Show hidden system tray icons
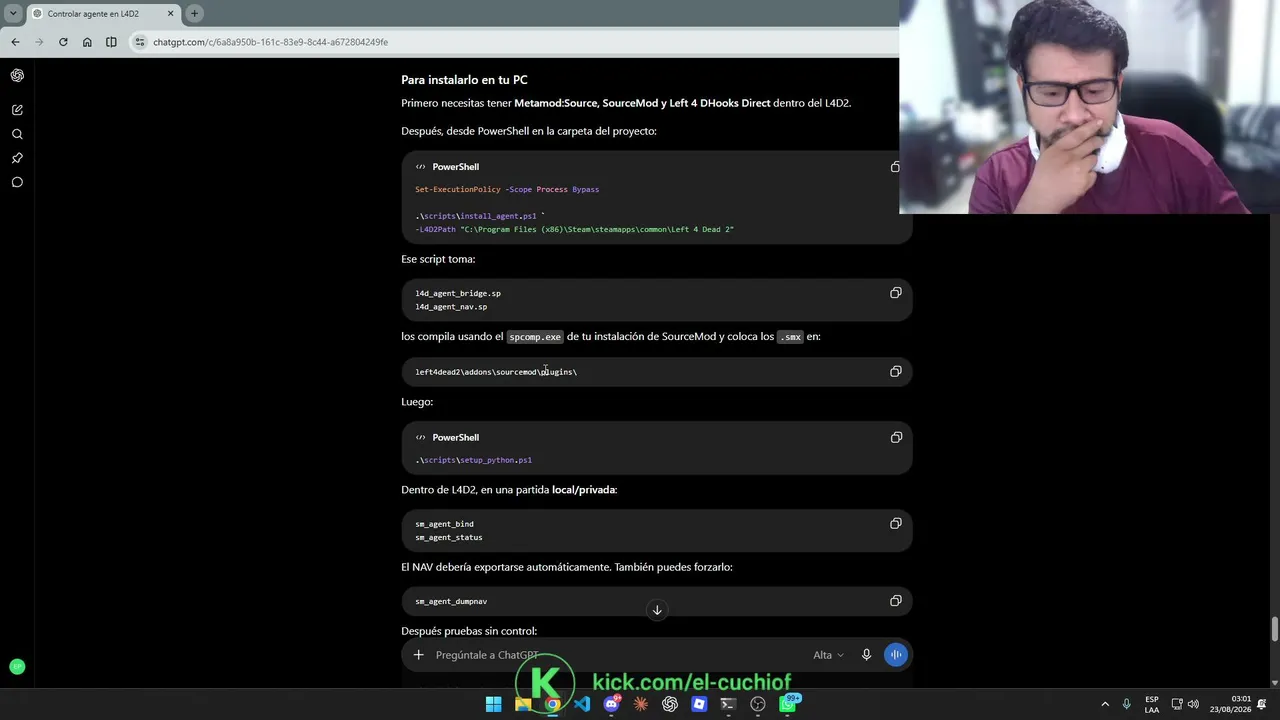 pos(1105,704)
